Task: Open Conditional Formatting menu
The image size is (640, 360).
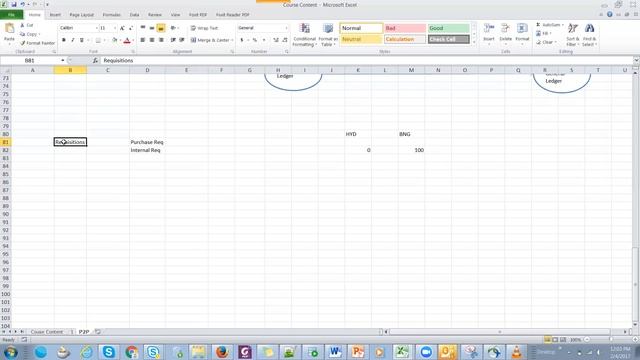Action: [304, 35]
